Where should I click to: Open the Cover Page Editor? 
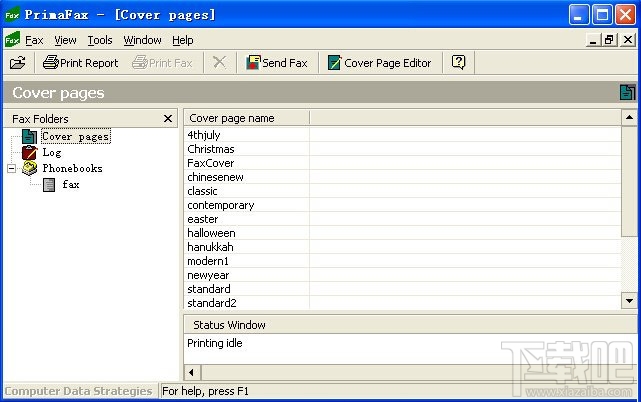click(379, 63)
